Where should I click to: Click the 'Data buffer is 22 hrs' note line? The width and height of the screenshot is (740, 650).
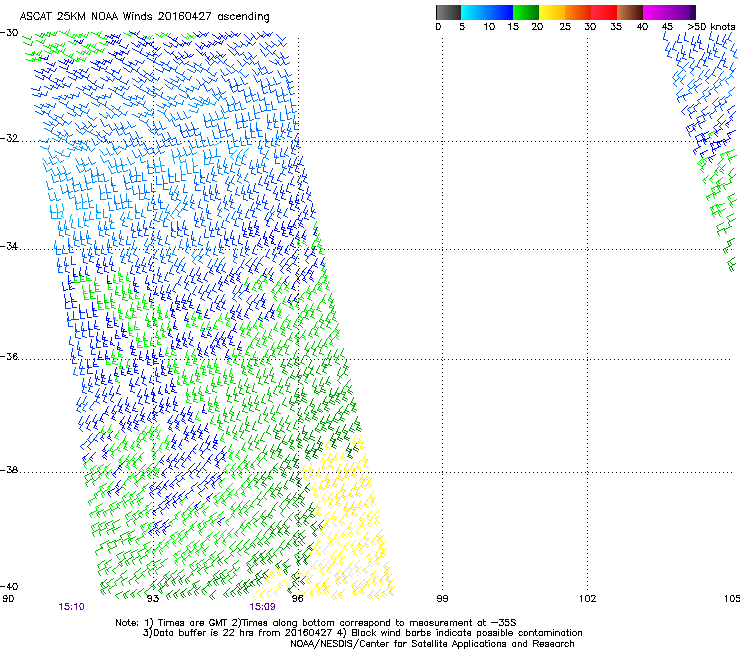coord(362,633)
